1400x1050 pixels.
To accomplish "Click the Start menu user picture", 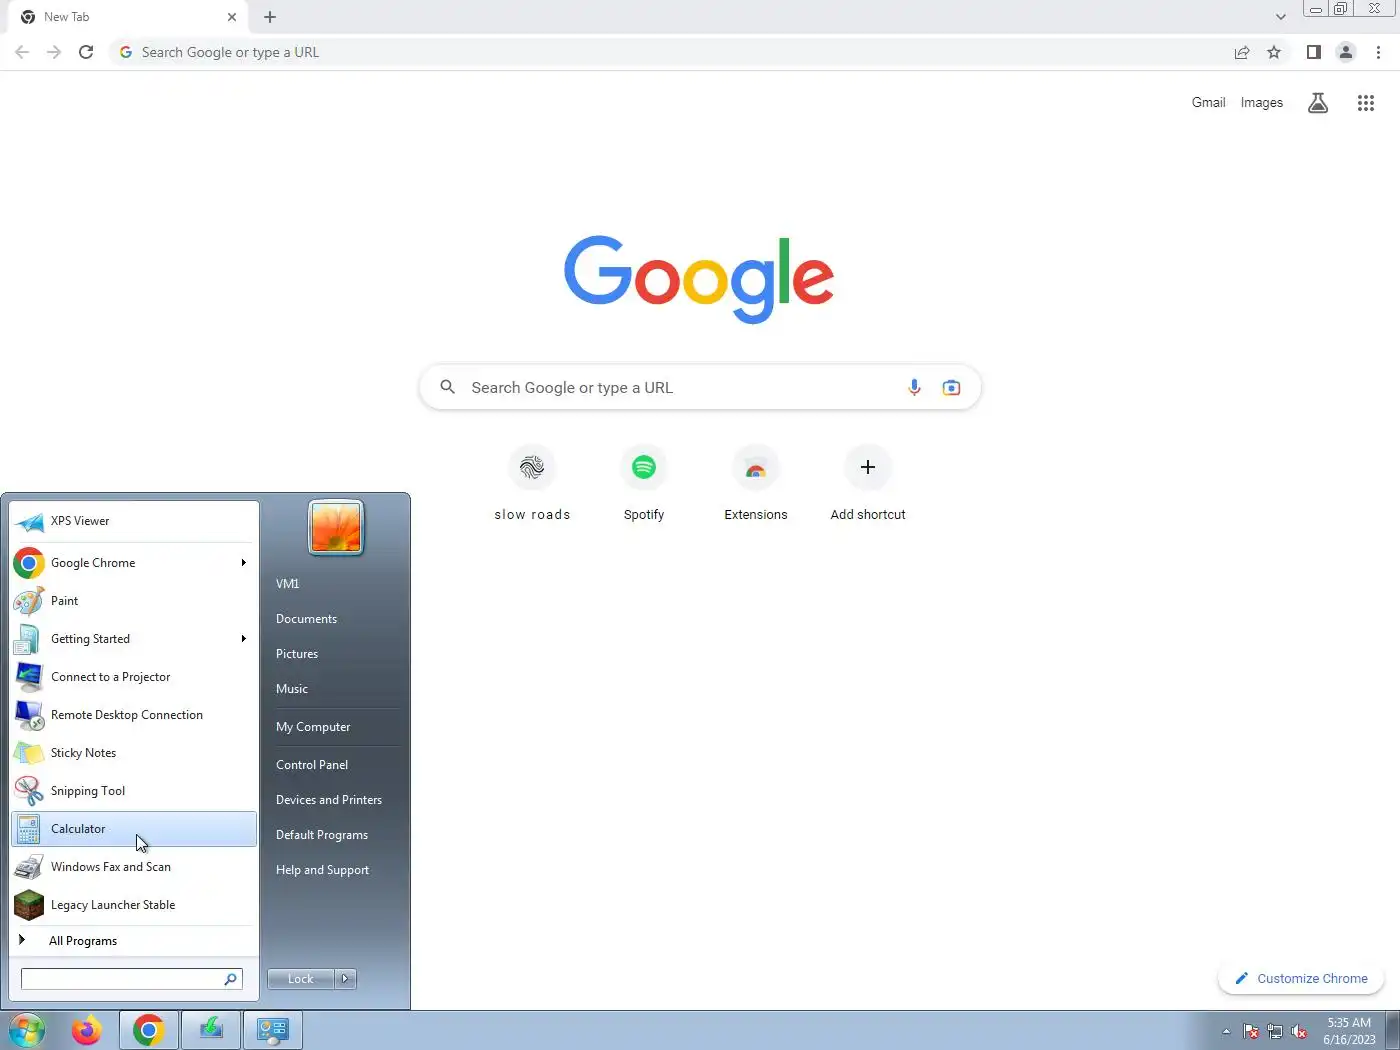I will coord(336,527).
